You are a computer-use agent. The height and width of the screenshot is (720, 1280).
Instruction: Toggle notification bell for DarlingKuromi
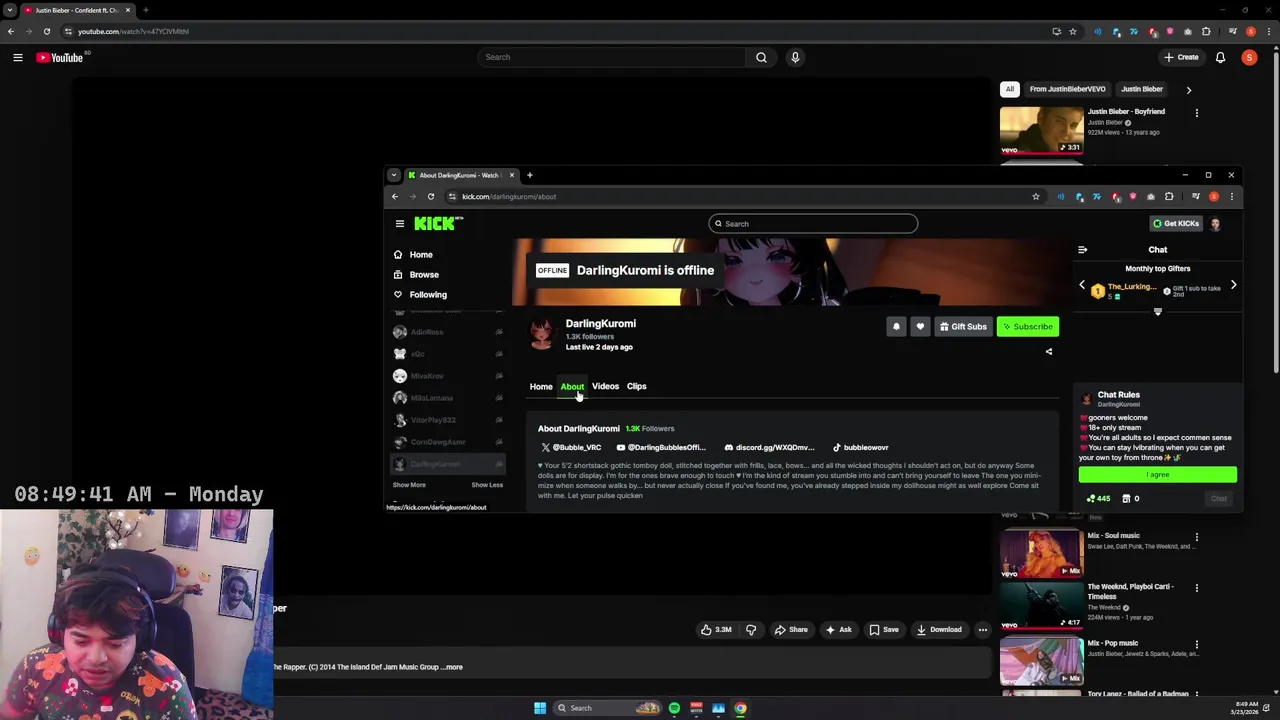point(896,327)
